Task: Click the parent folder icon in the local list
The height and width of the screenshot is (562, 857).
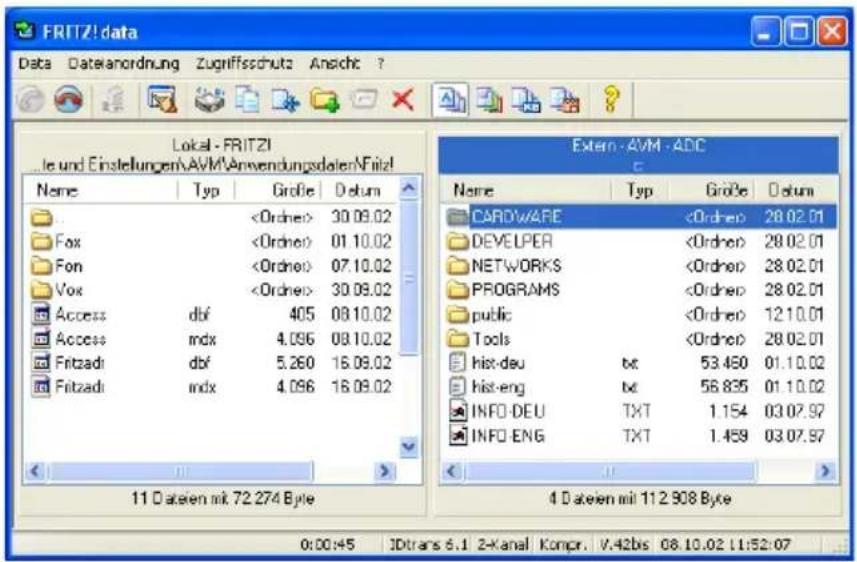Action: point(42,218)
